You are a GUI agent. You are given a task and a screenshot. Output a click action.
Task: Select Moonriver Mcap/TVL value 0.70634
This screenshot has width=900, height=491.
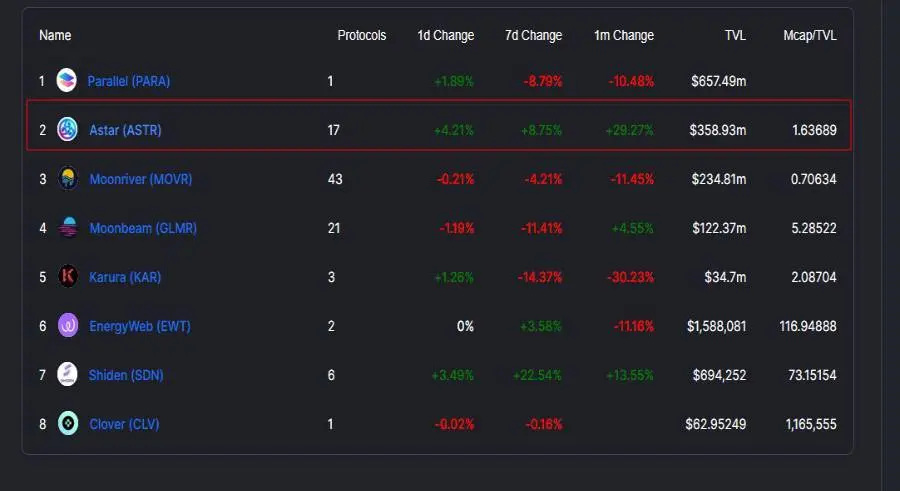813,179
